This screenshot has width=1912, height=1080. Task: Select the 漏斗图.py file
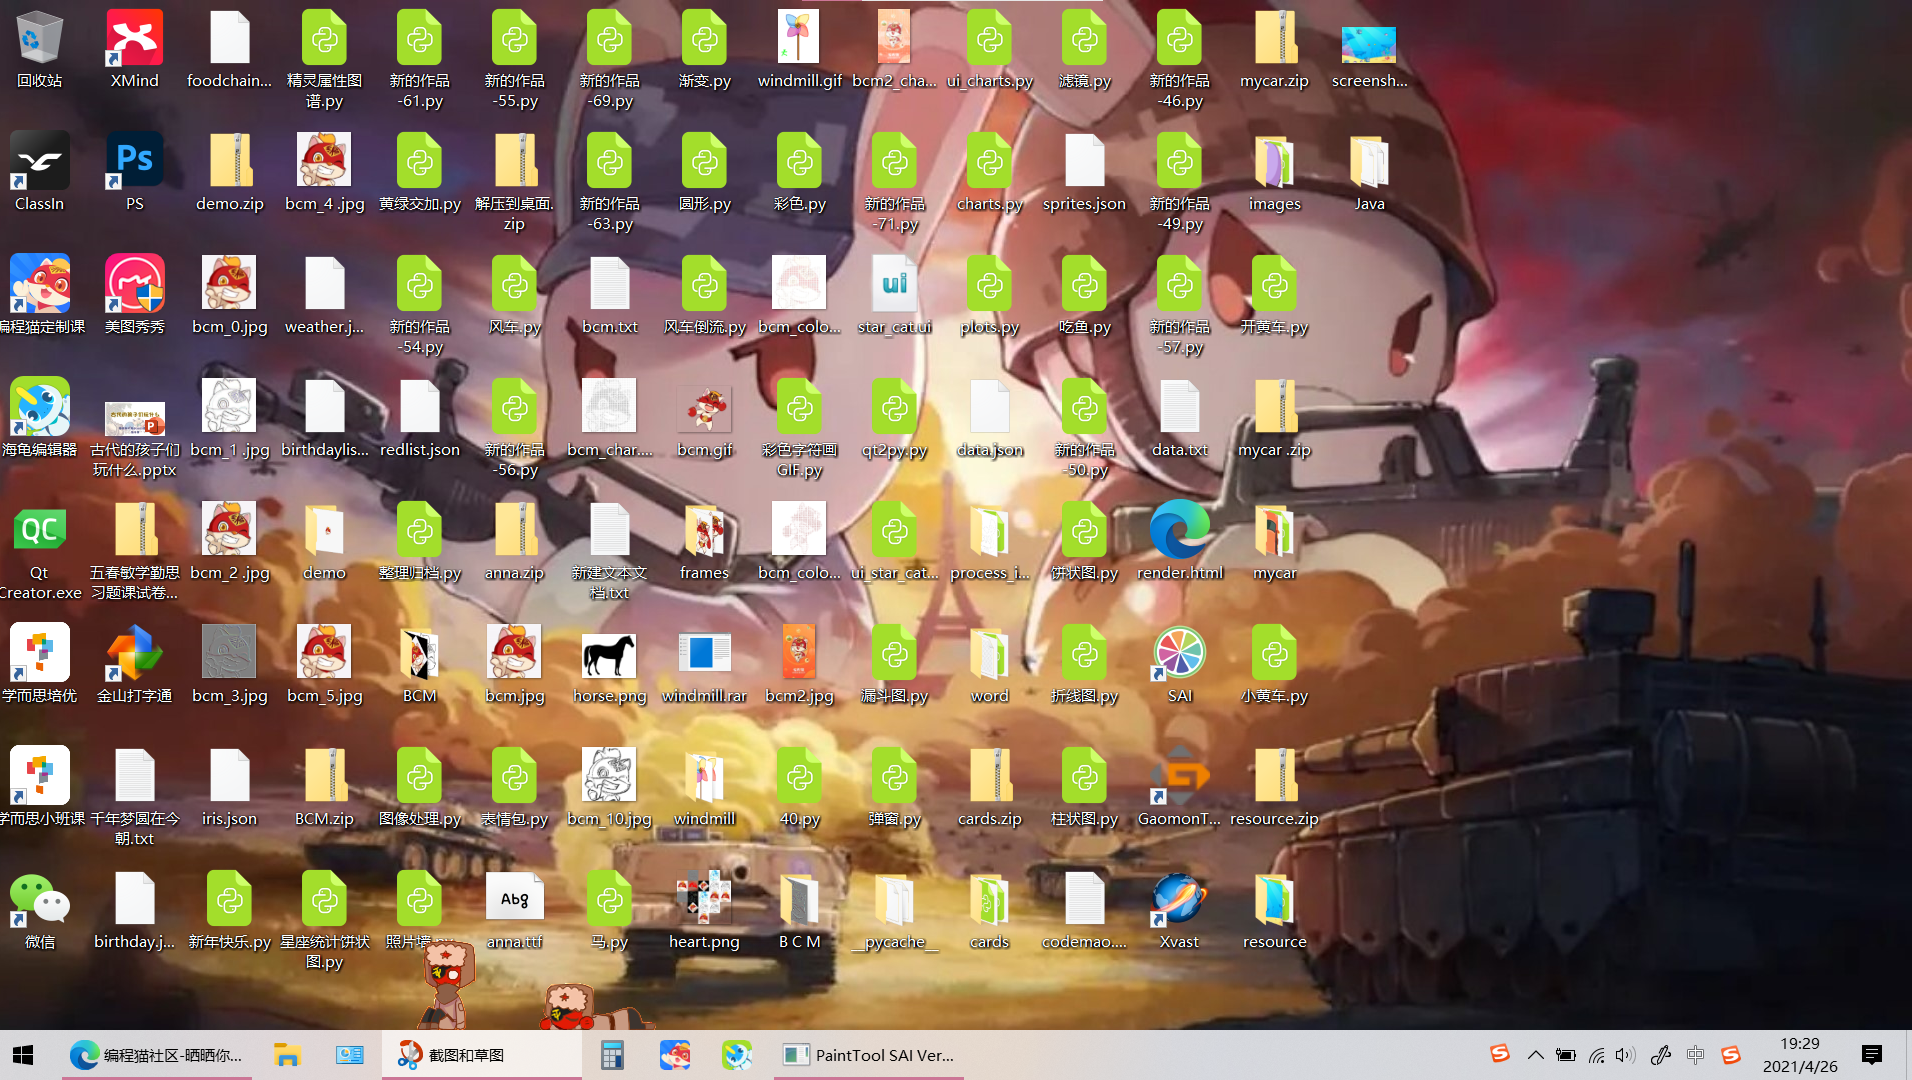point(895,663)
